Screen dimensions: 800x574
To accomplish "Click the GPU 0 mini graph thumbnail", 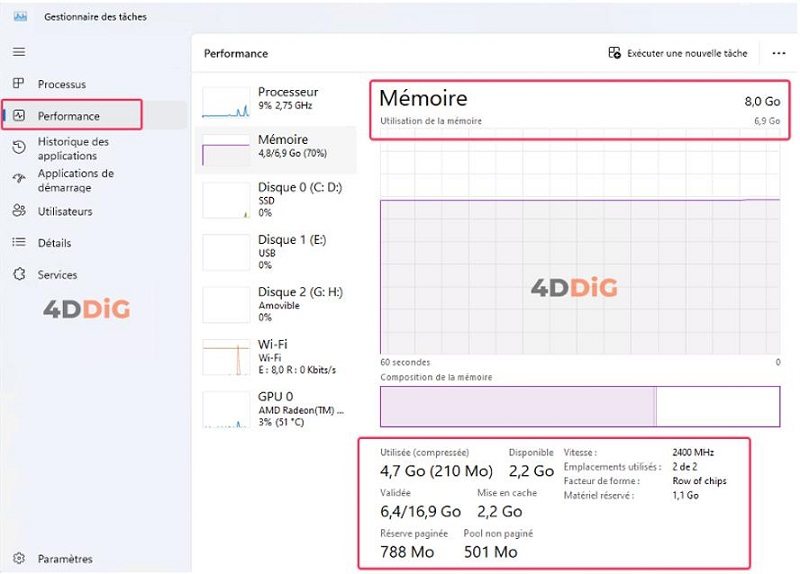I will 226,410.
